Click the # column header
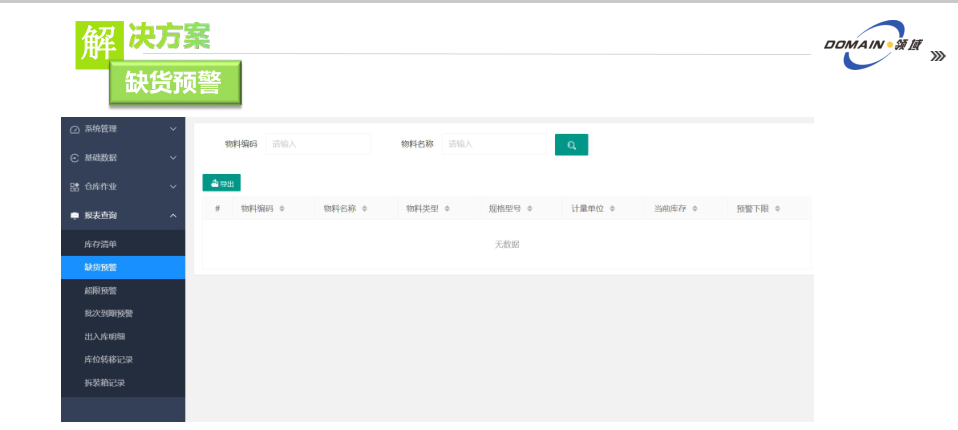 [x=218, y=209]
